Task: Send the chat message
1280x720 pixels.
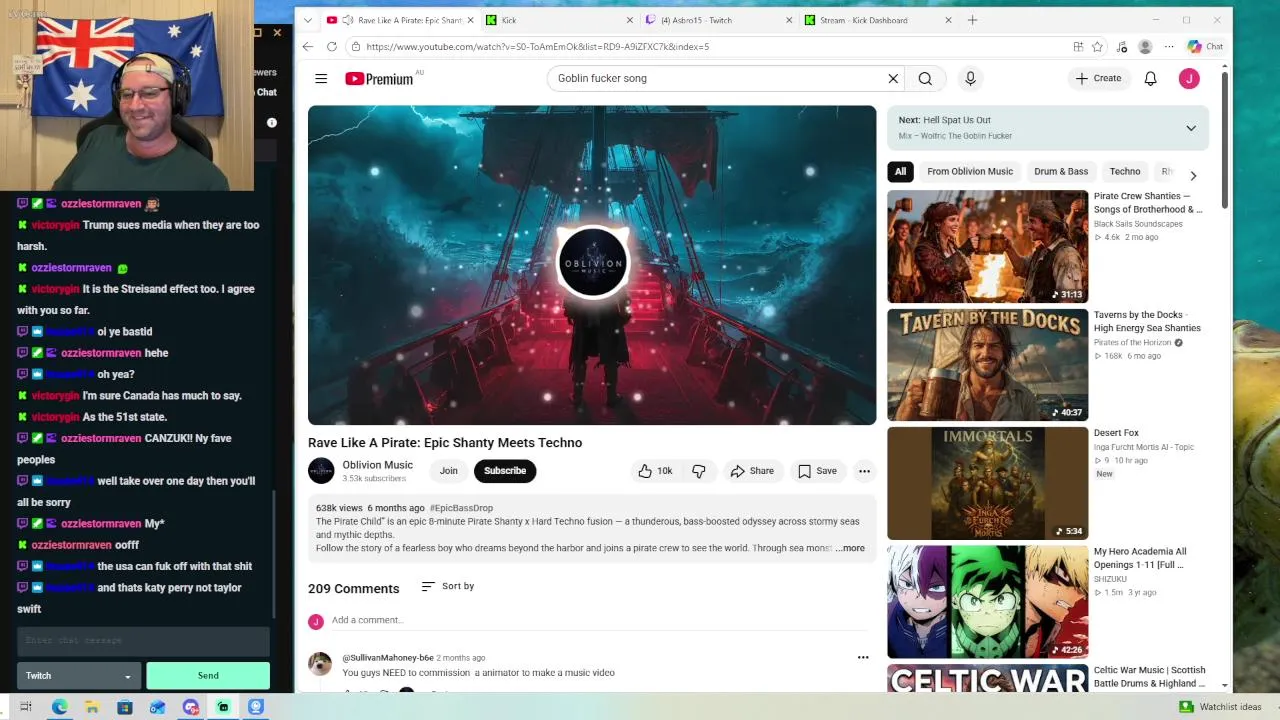Action: [208, 676]
